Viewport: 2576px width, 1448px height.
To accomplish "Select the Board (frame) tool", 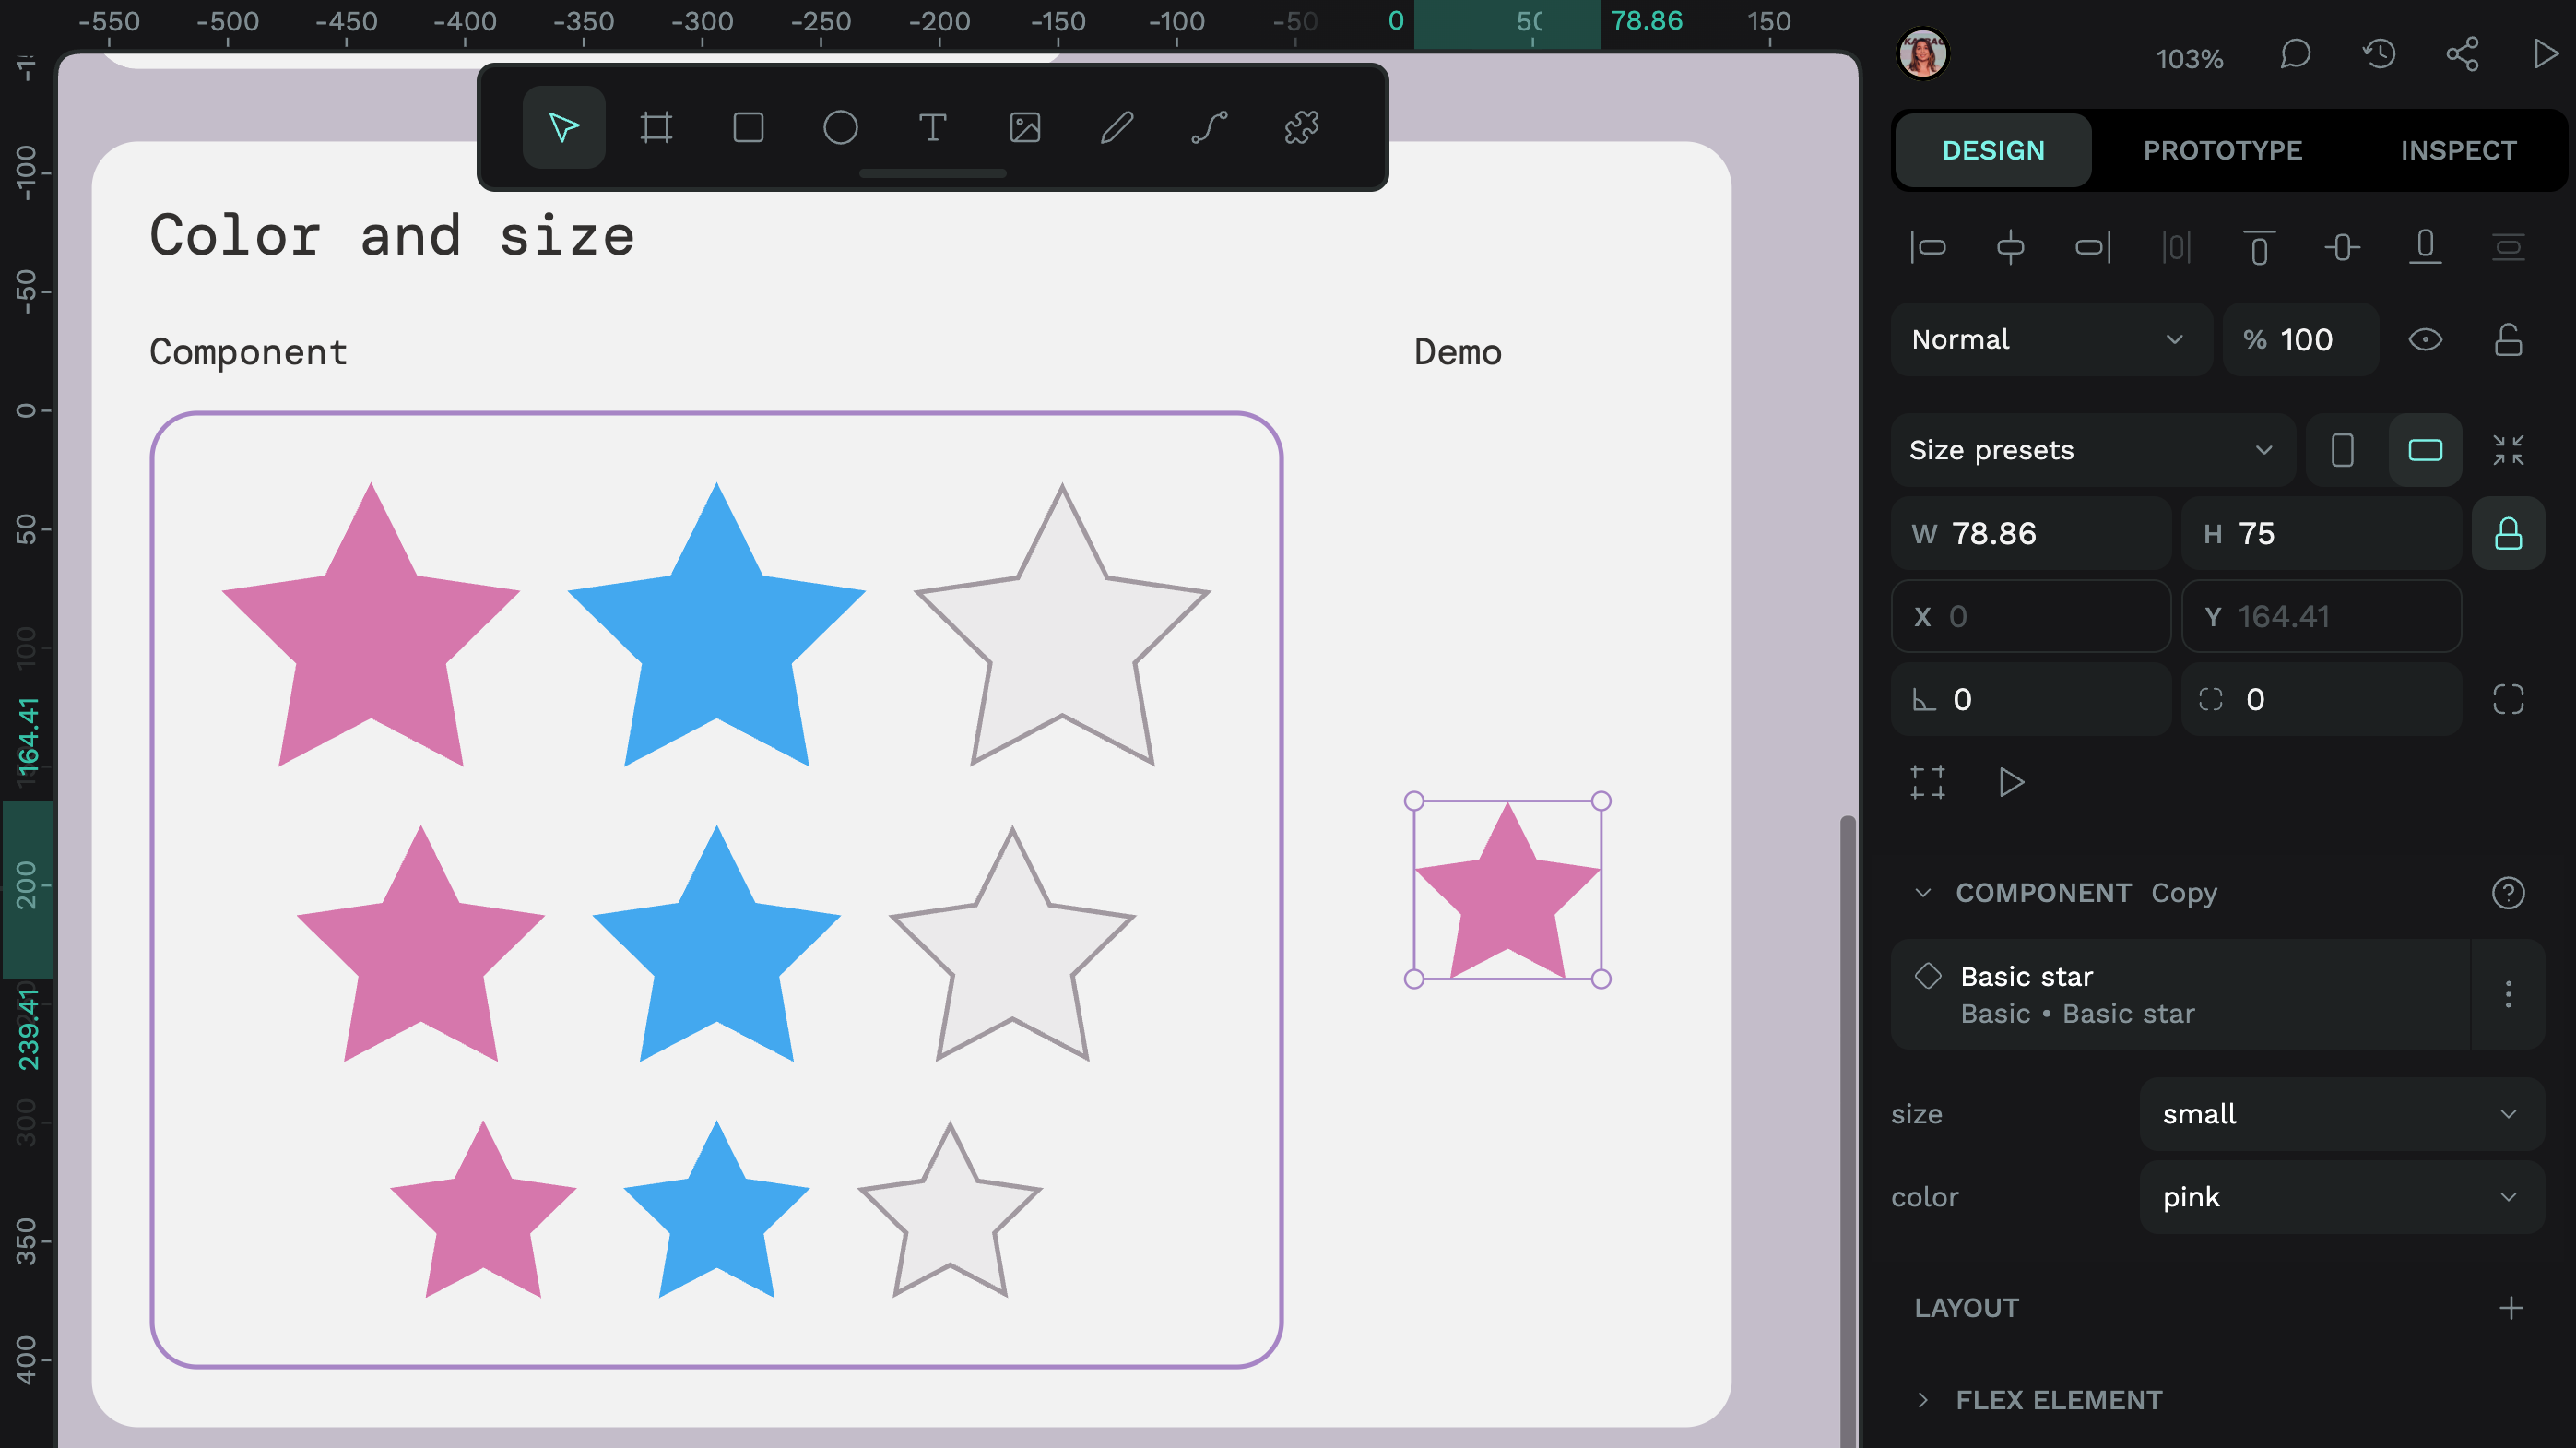I will tap(656, 128).
